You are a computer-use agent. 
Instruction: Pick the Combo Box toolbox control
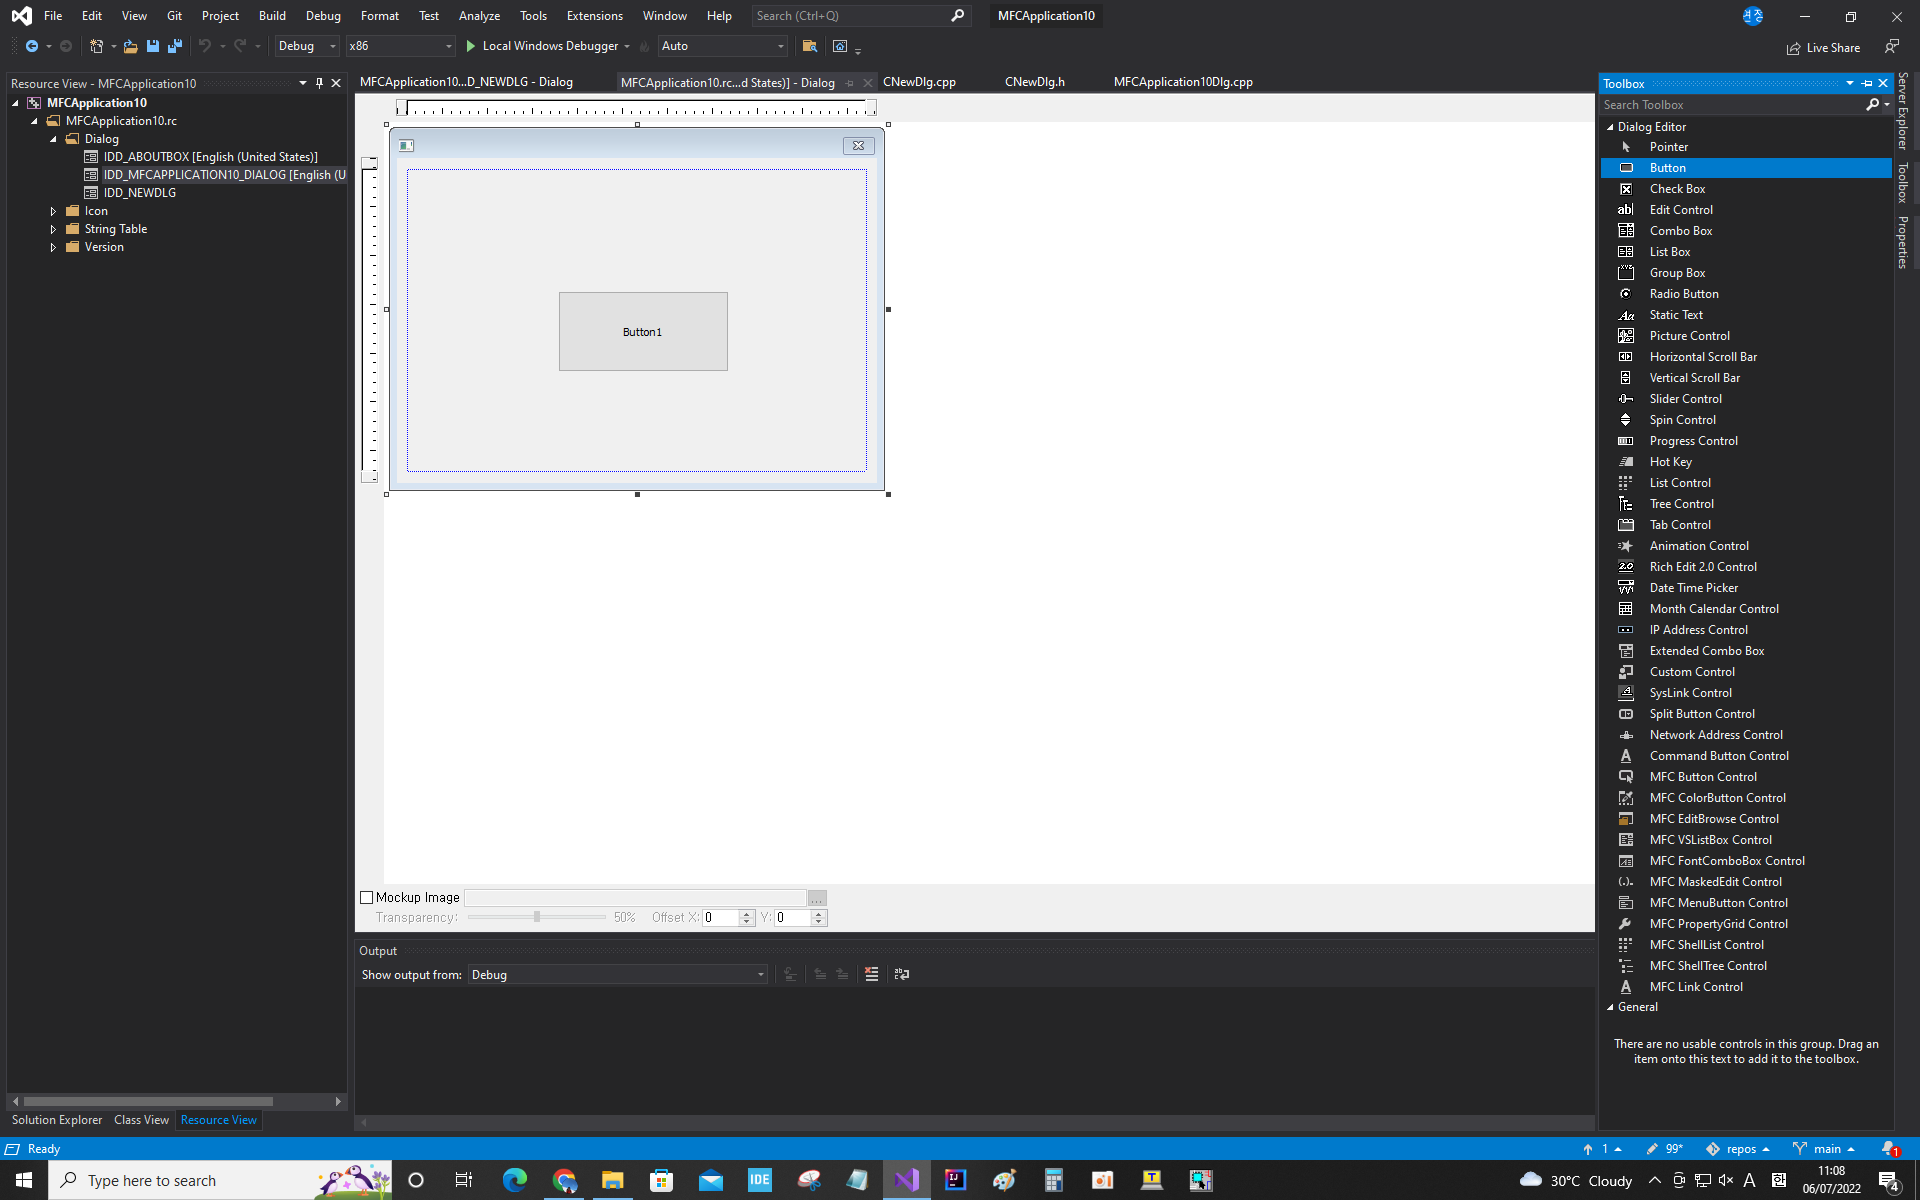pyautogui.click(x=1746, y=231)
